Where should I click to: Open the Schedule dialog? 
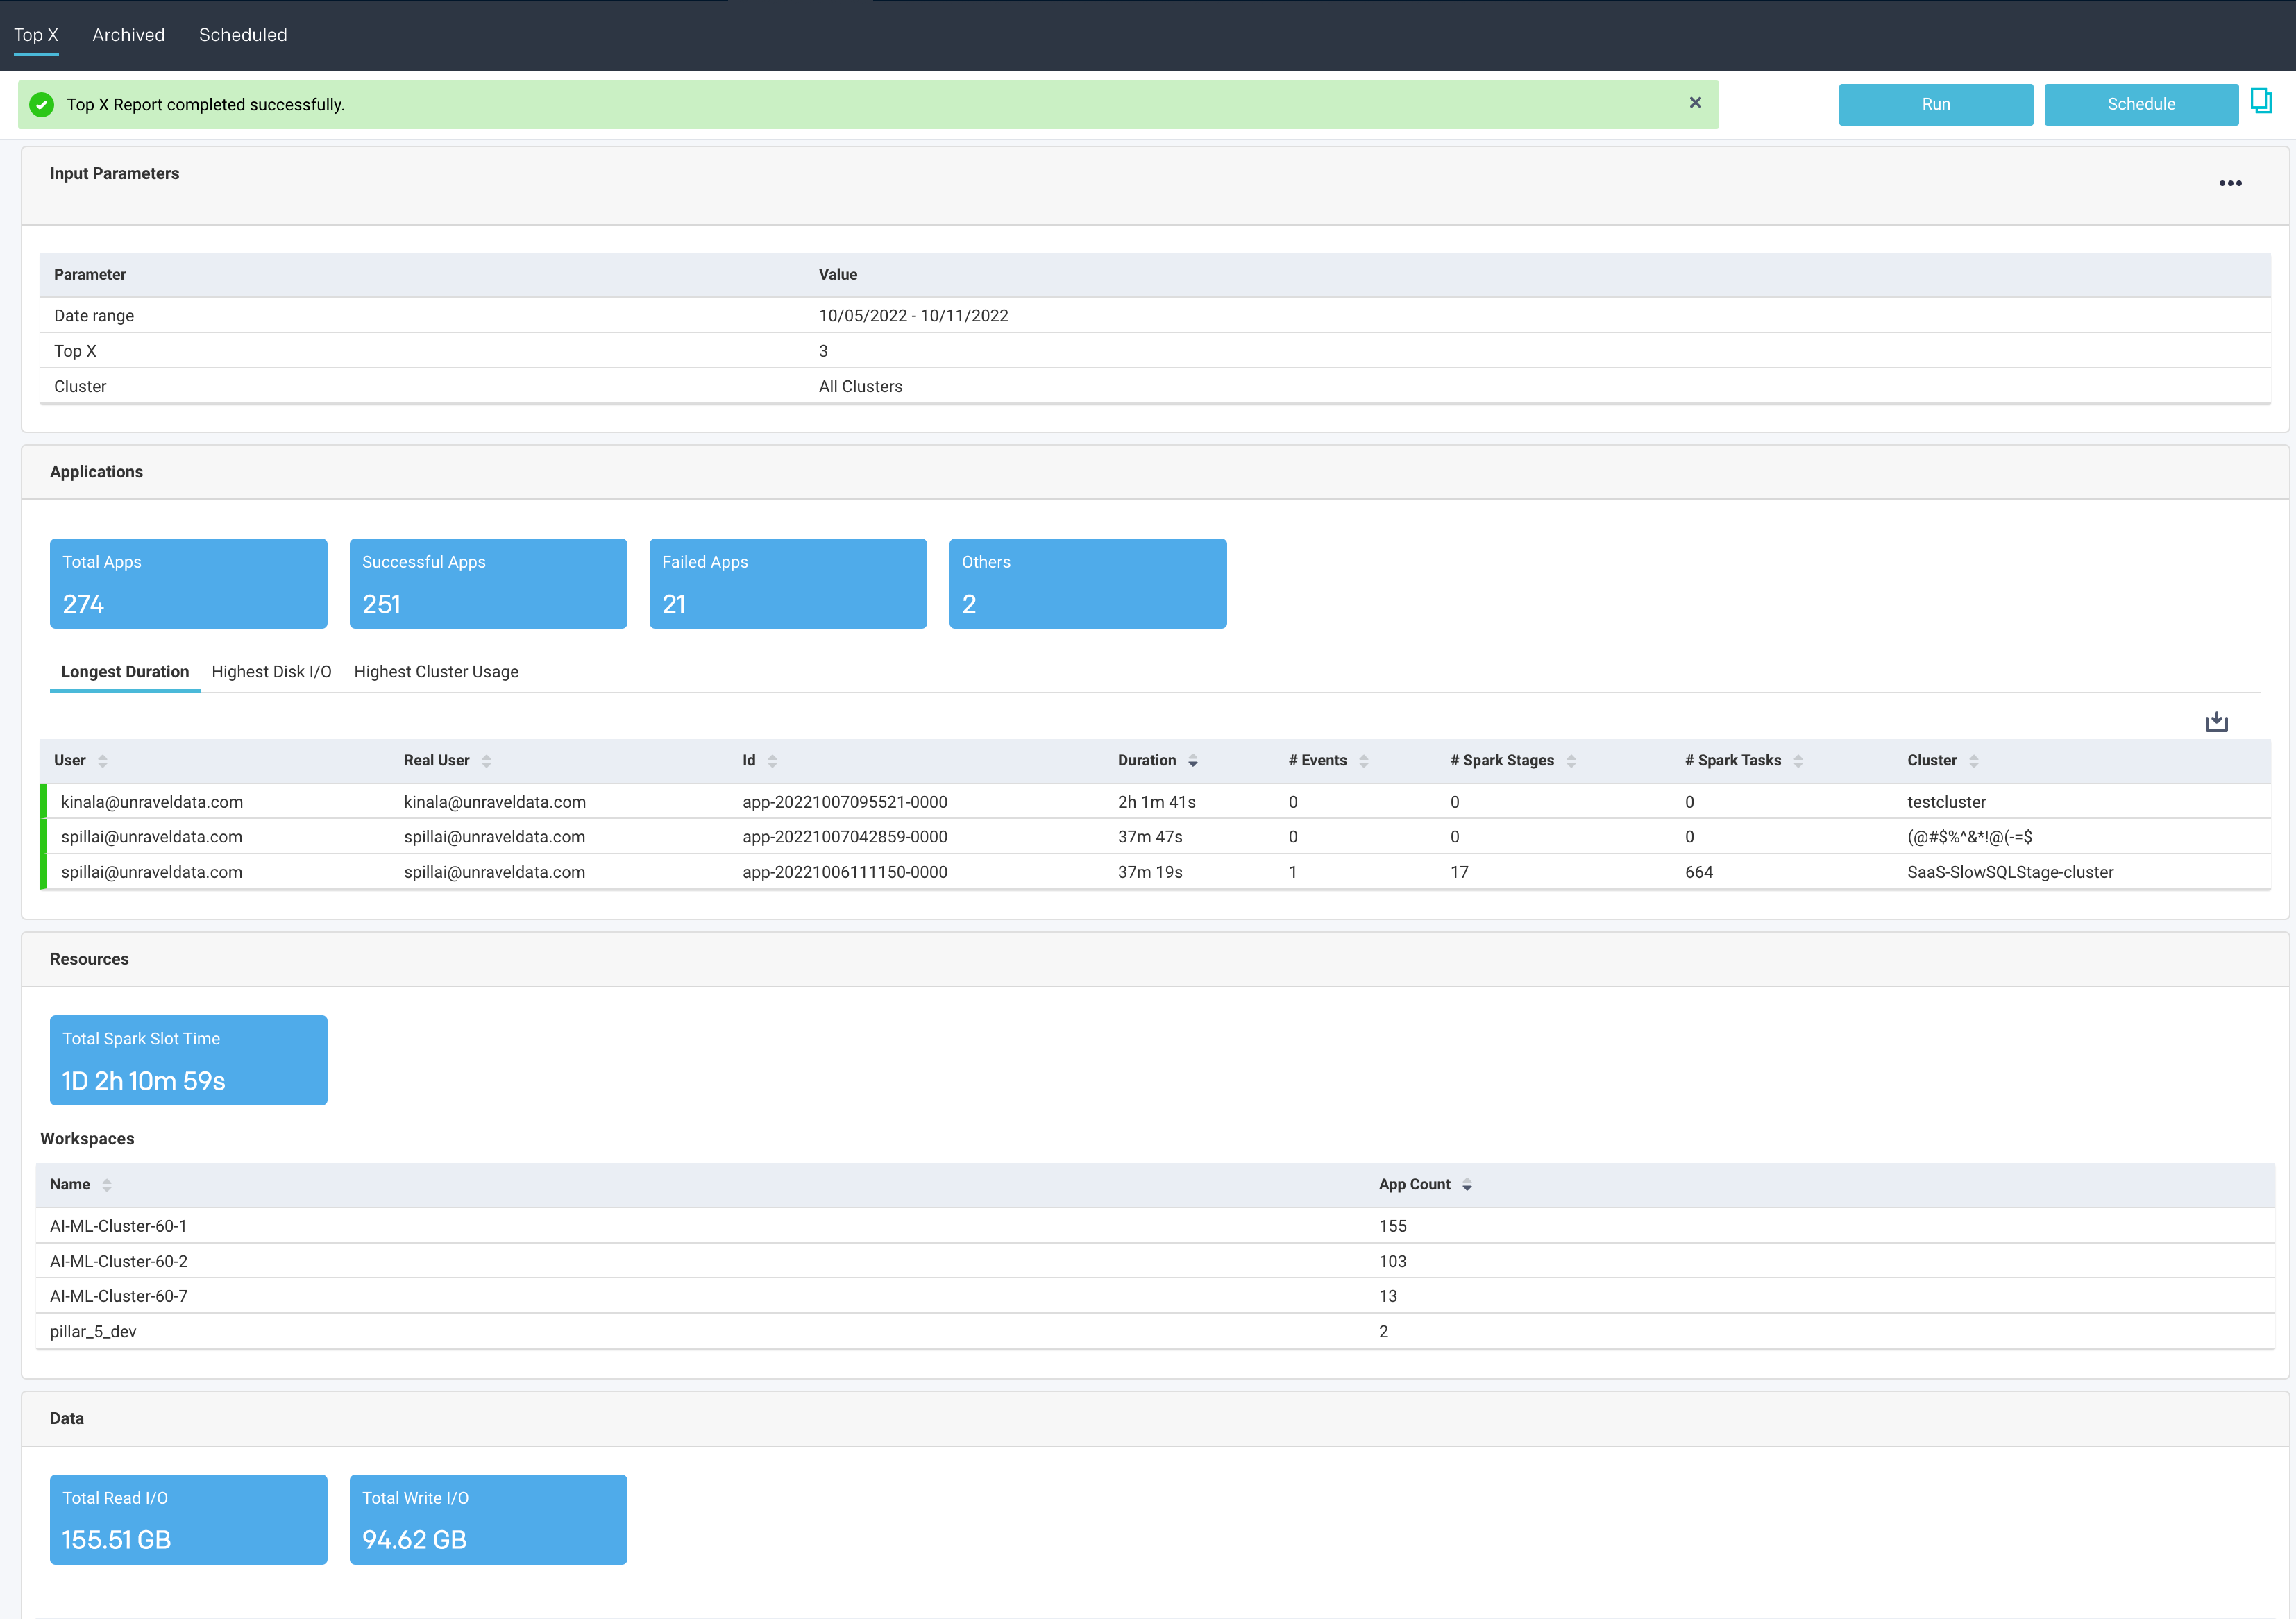[x=2141, y=104]
